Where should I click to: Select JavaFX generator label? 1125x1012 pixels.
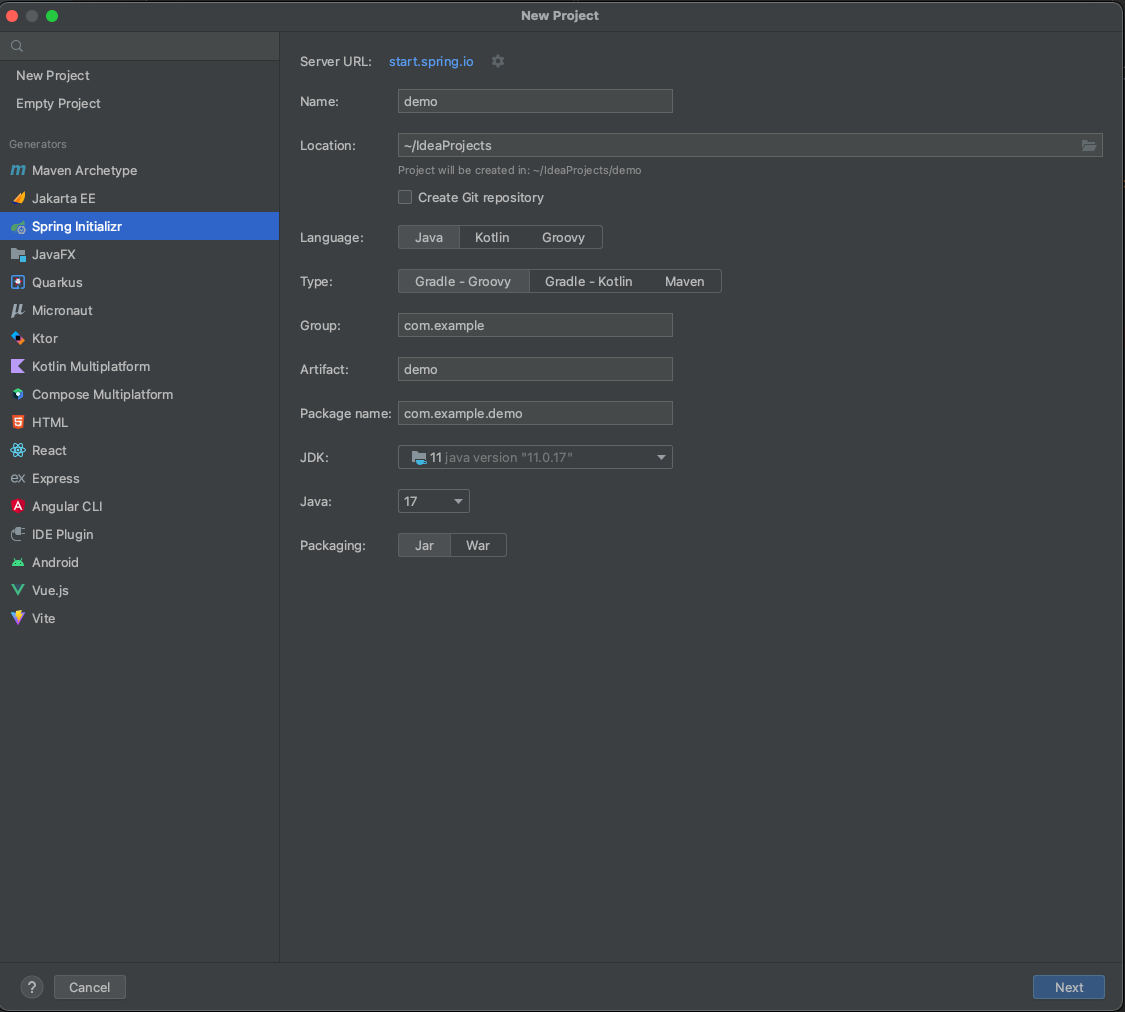(x=54, y=255)
